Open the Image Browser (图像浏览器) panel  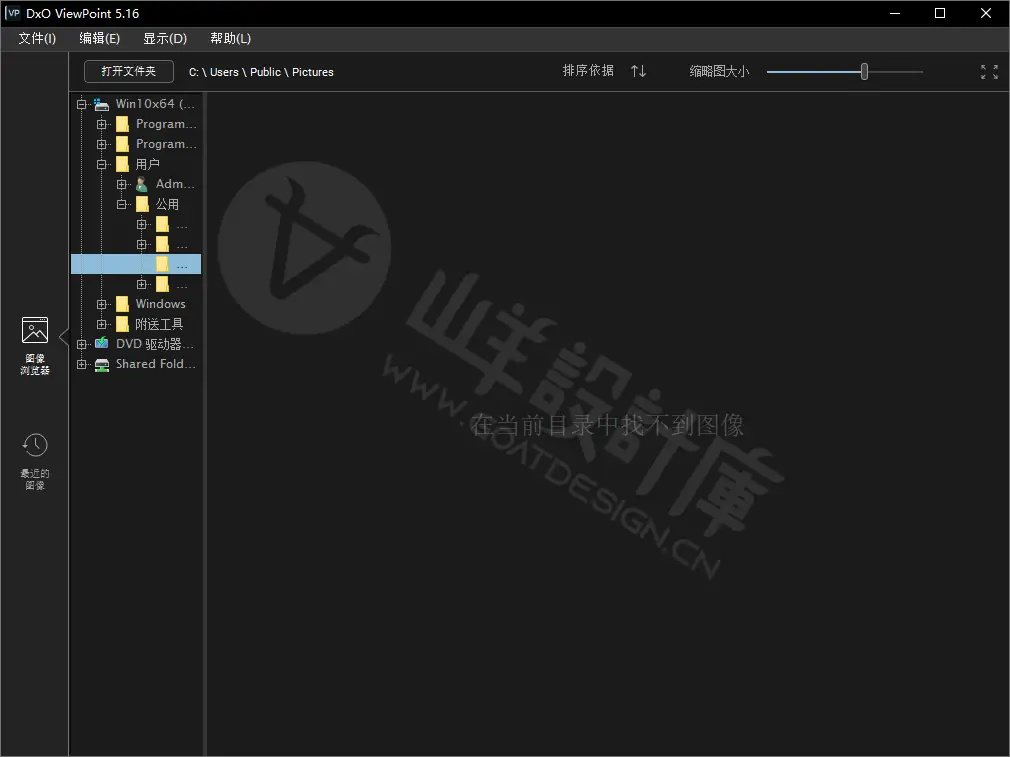coord(35,346)
